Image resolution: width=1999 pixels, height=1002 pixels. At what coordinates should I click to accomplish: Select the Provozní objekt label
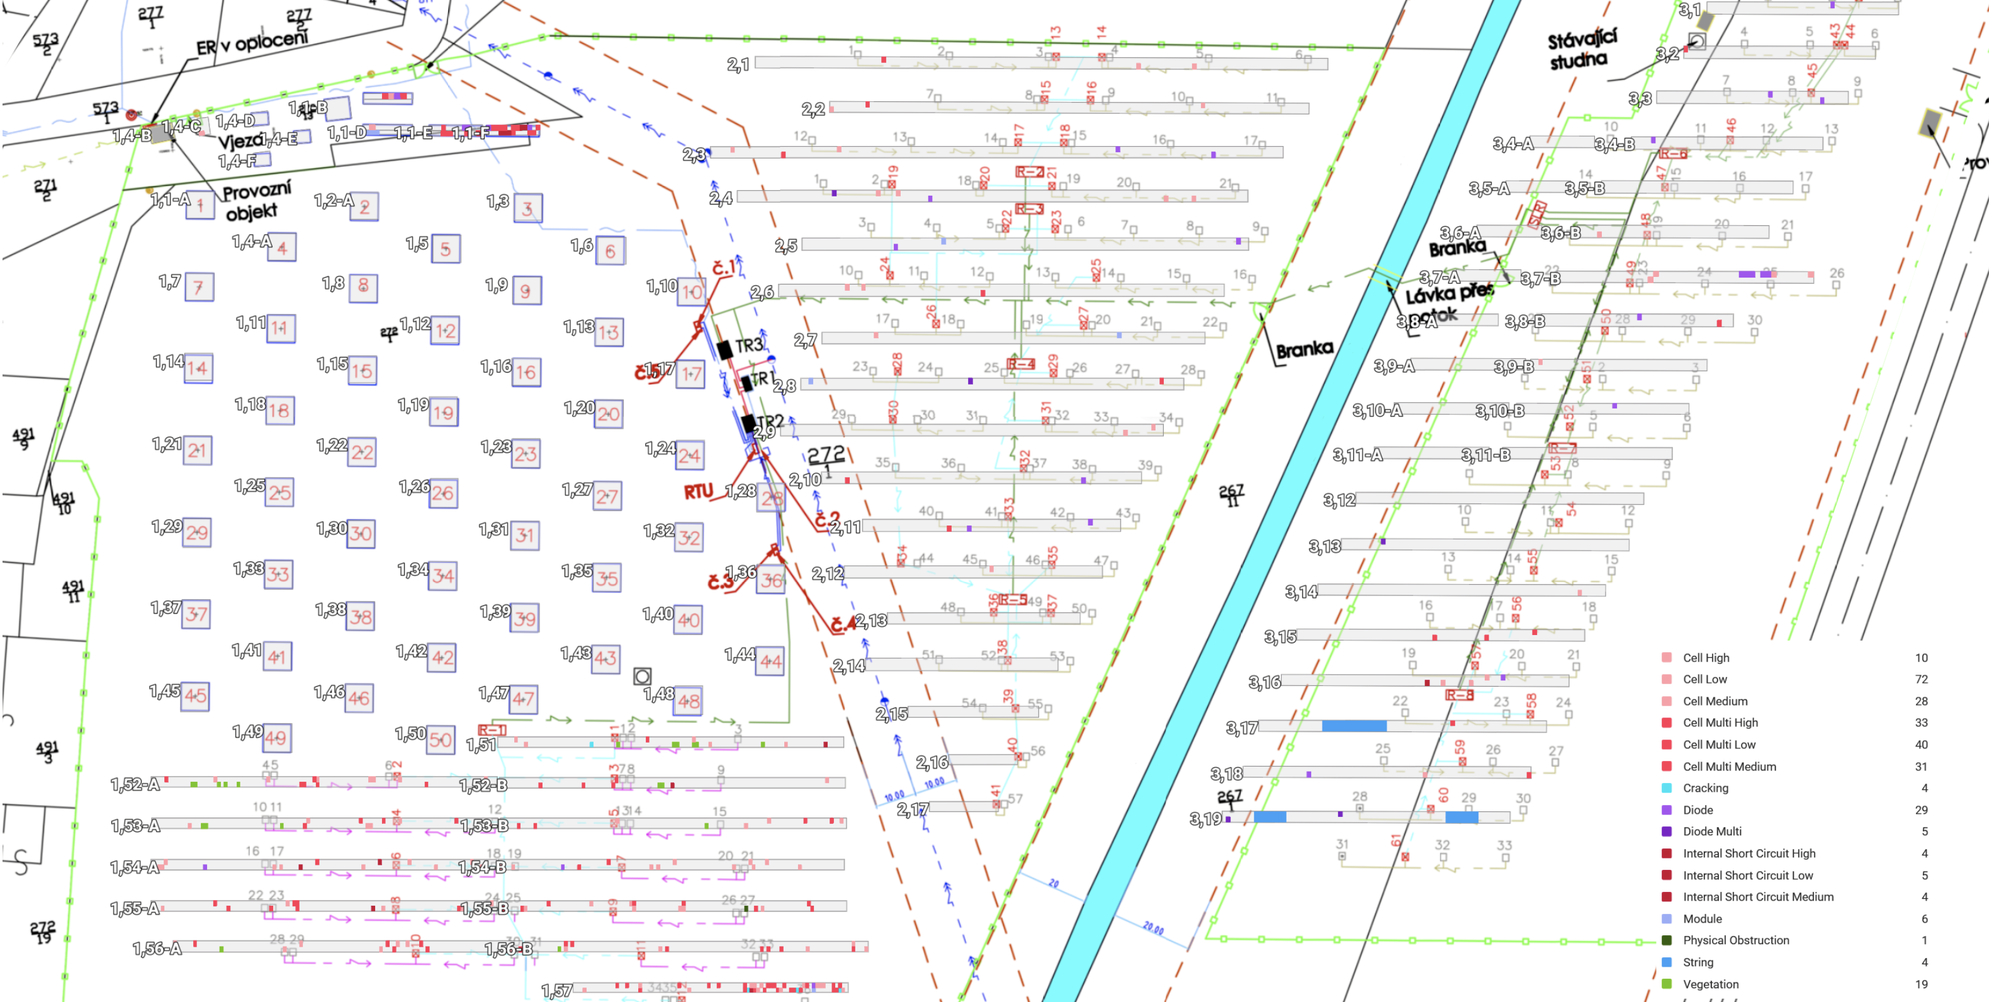click(257, 201)
